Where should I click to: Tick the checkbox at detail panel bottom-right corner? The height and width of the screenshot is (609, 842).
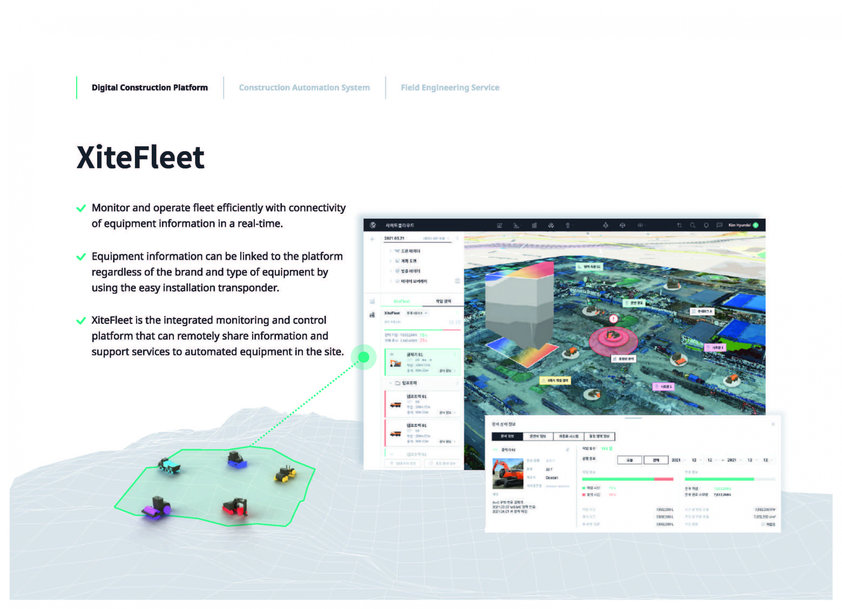(763, 524)
